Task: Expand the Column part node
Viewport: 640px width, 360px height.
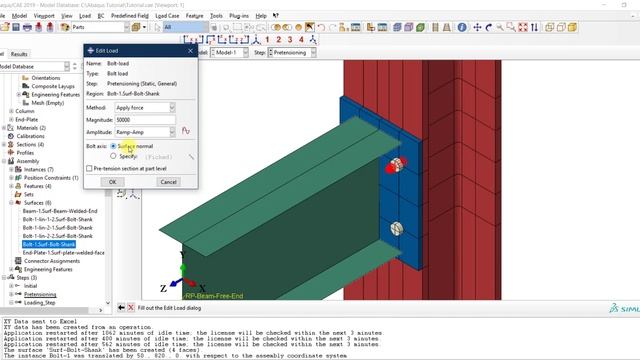Action: coord(11,111)
